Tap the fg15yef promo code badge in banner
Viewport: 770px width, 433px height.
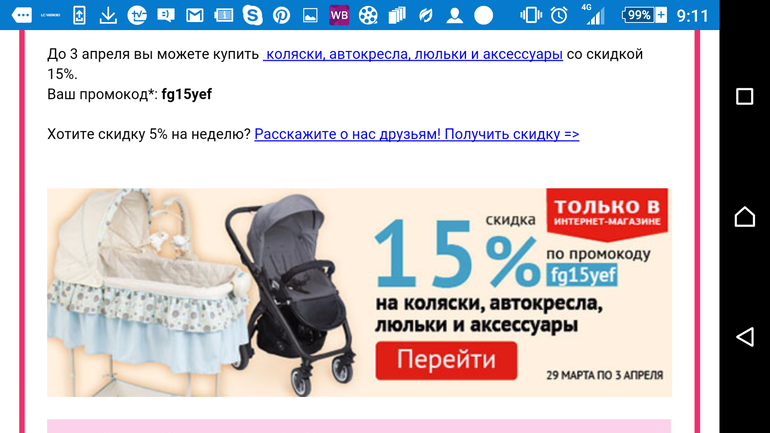click(x=582, y=275)
